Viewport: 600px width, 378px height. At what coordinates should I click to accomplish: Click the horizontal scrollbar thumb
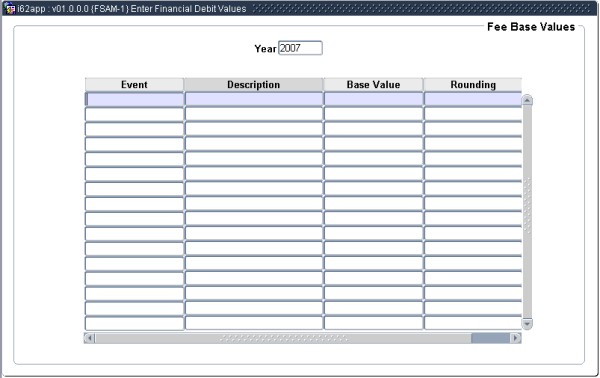pyautogui.click(x=491, y=338)
